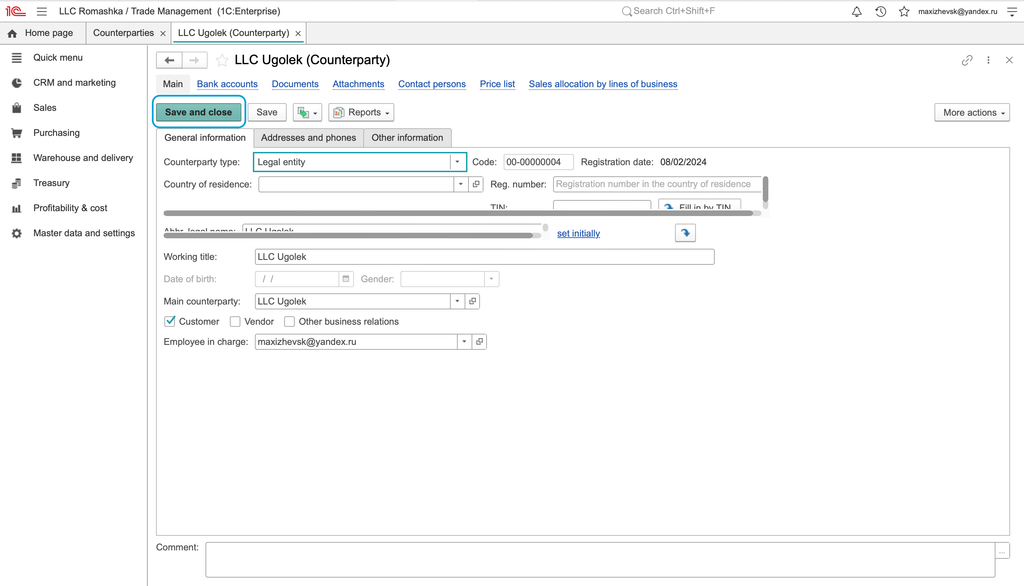This screenshot has width=1024, height=586.
Task: Copy link to this counterparty icon
Action: click(967, 60)
